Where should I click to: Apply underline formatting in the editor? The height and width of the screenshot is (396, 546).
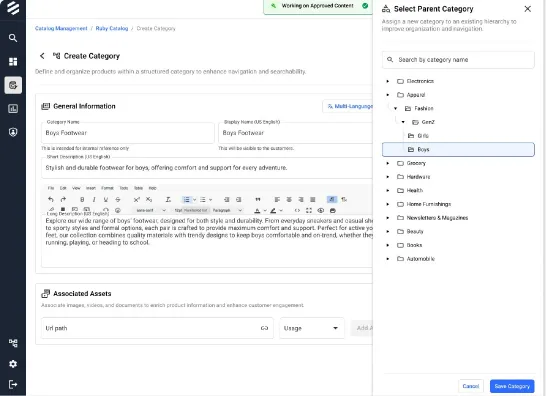click(x=106, y=200)
